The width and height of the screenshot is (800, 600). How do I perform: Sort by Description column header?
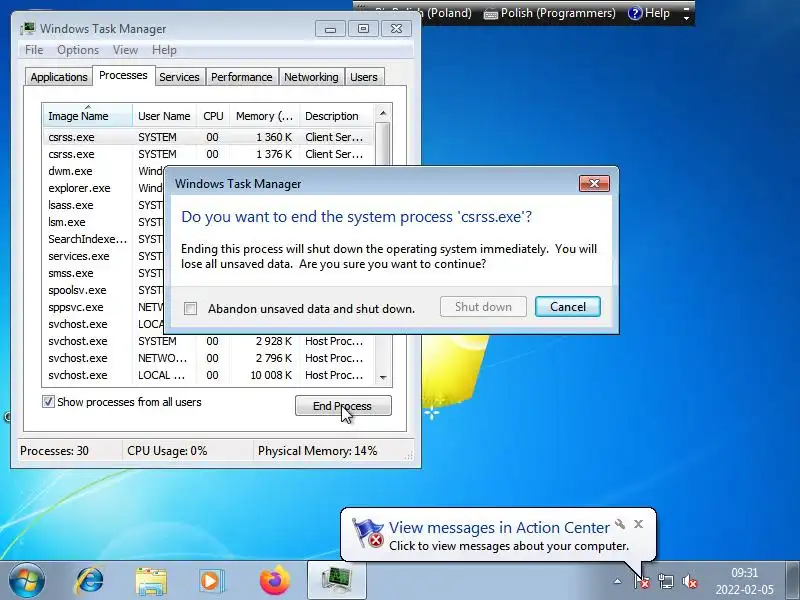tap(337, 116)
